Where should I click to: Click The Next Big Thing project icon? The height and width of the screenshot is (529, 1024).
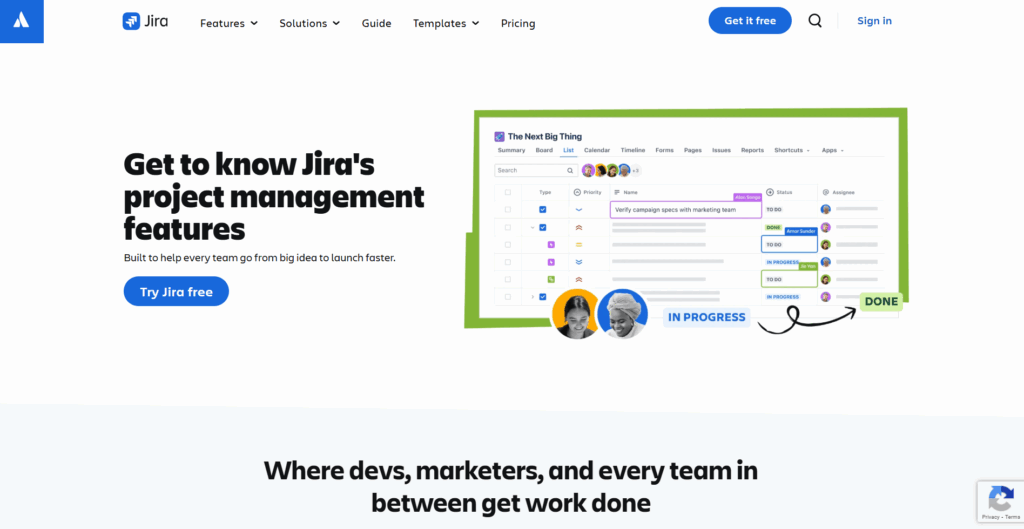[x=500, y=136]
